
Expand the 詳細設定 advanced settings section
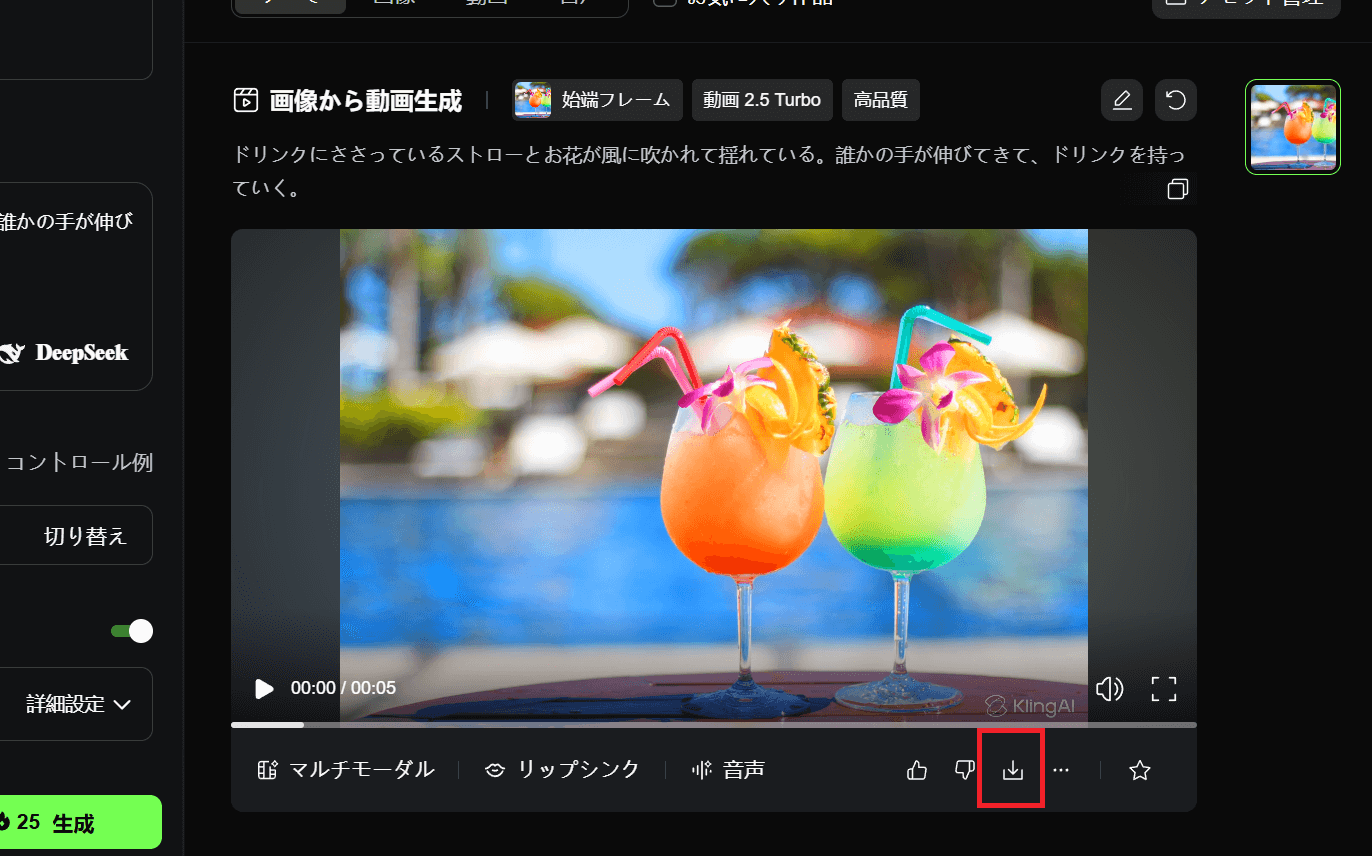(x=76, y=704)
